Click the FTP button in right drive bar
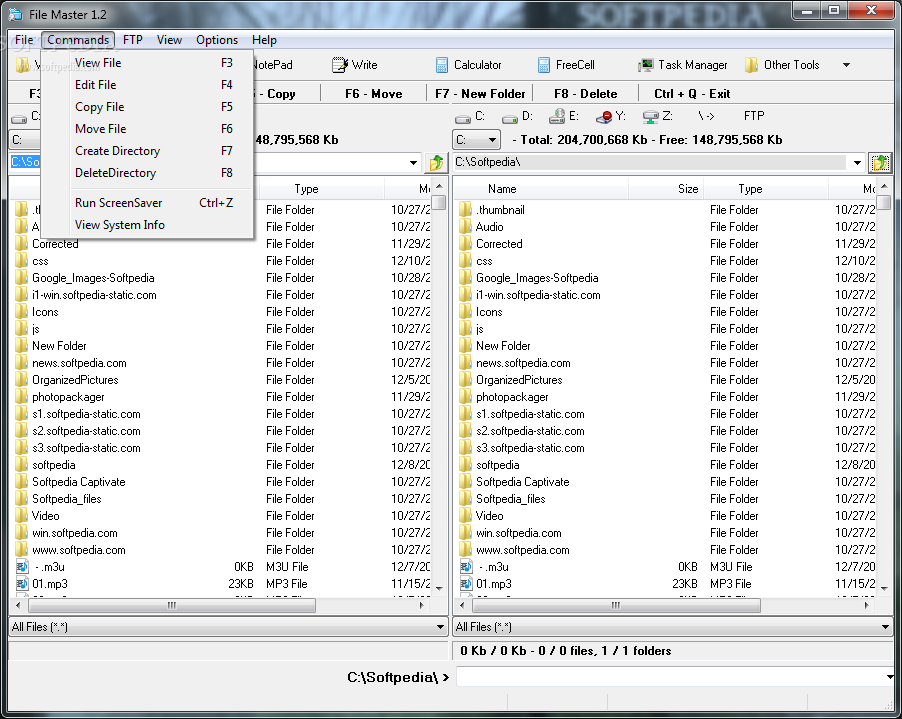The image size is (902, 719). coord(754,116)
